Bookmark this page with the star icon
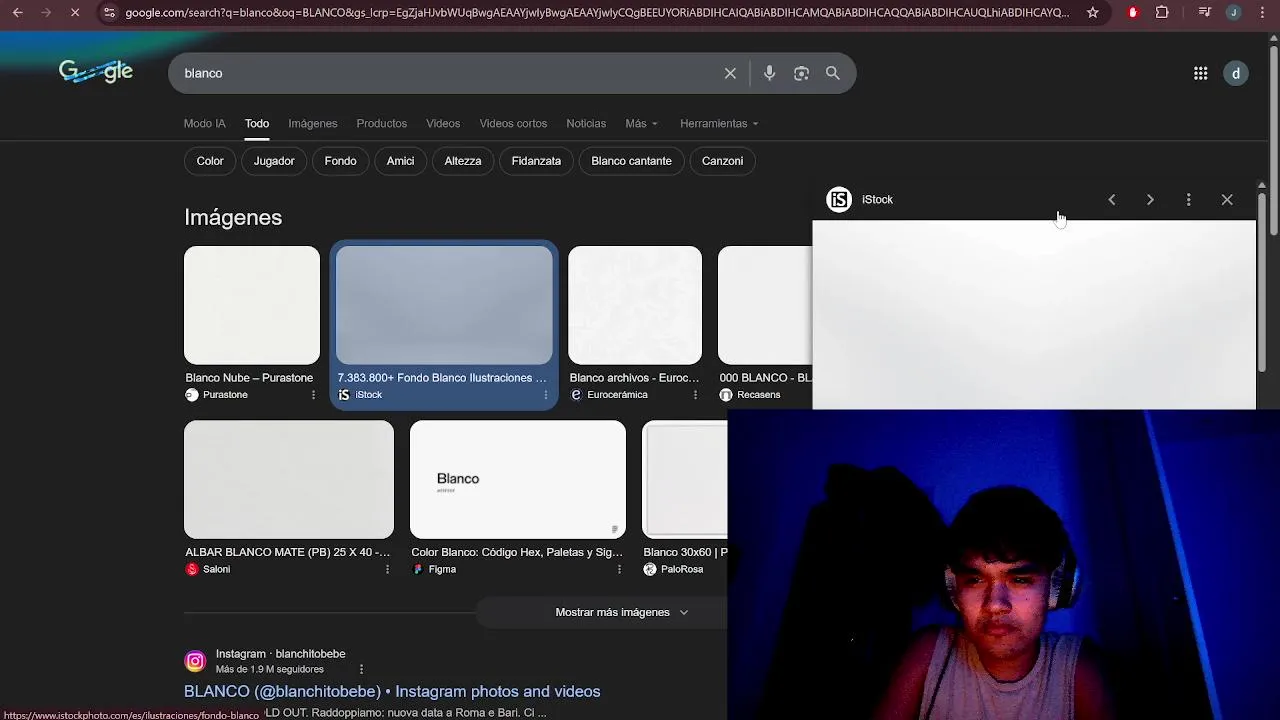 click(x=1092, y=13)
